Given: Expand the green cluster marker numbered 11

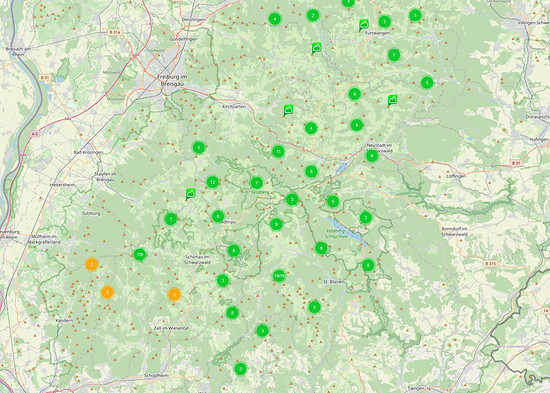Looking at the screenshot, I should pyautogui.click(x=278, y=151).
